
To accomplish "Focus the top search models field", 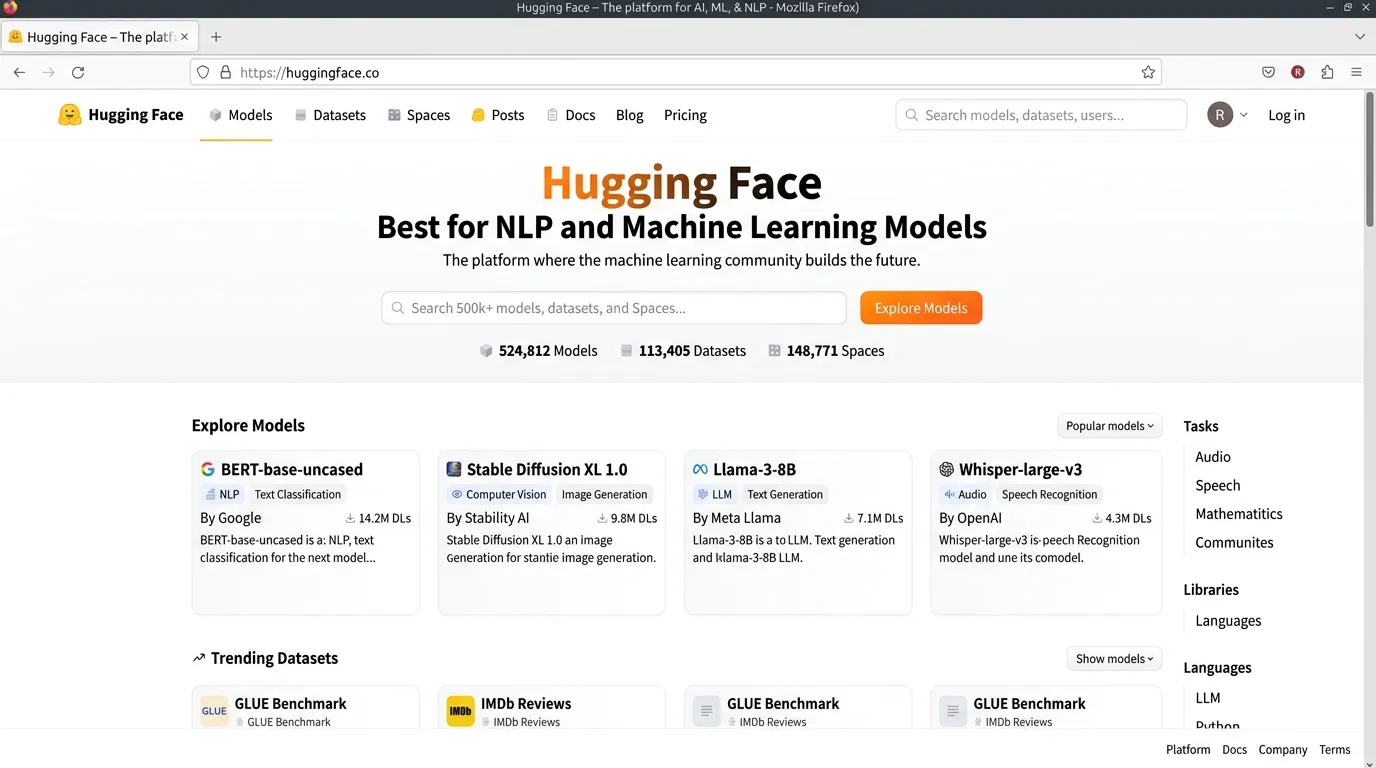I will click(x=1041, y=115).
